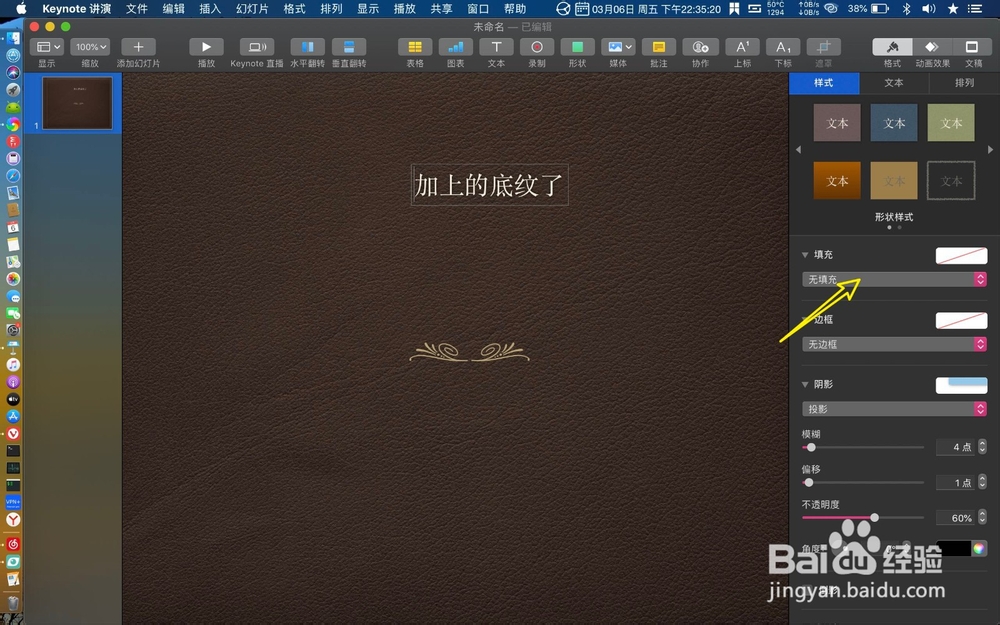Click the 60% opacity value field
This screenshot has height=625, width=1000.
pos(955,518)
